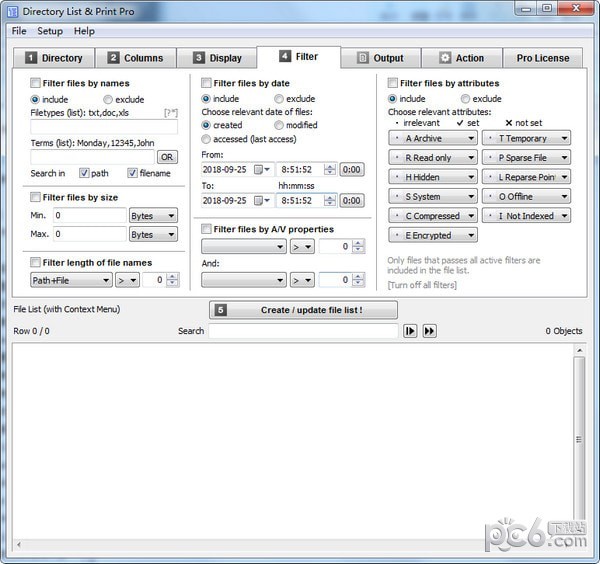This screenshot has width=600, height=564.
Task: Open the P Sparse File attribute dropdown
Action: (x=526, y=157)
